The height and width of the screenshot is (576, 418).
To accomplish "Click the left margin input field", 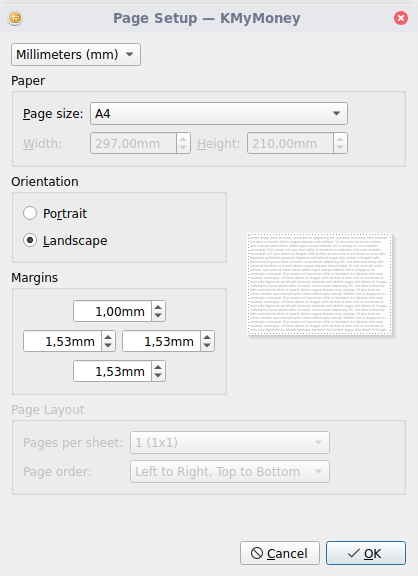I will (x=62, y=341).
